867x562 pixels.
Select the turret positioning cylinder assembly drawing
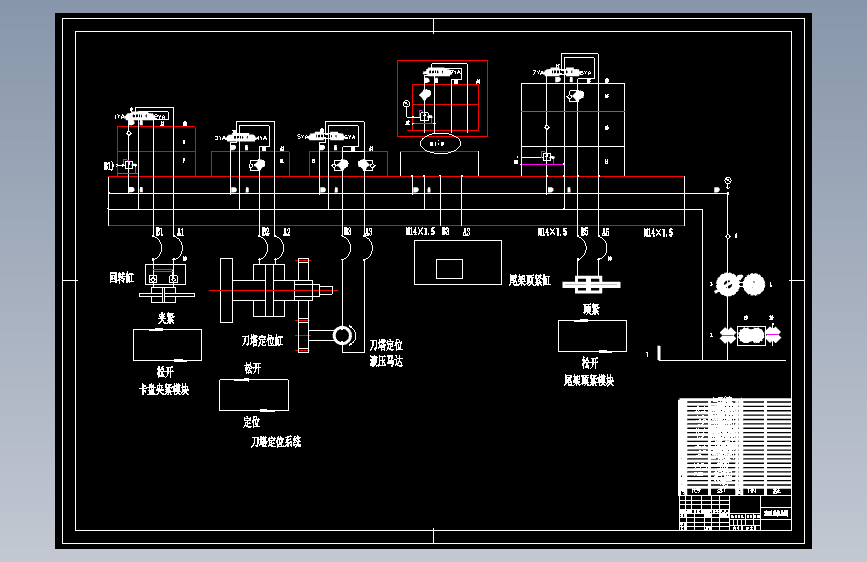click(x=276, y=290)
